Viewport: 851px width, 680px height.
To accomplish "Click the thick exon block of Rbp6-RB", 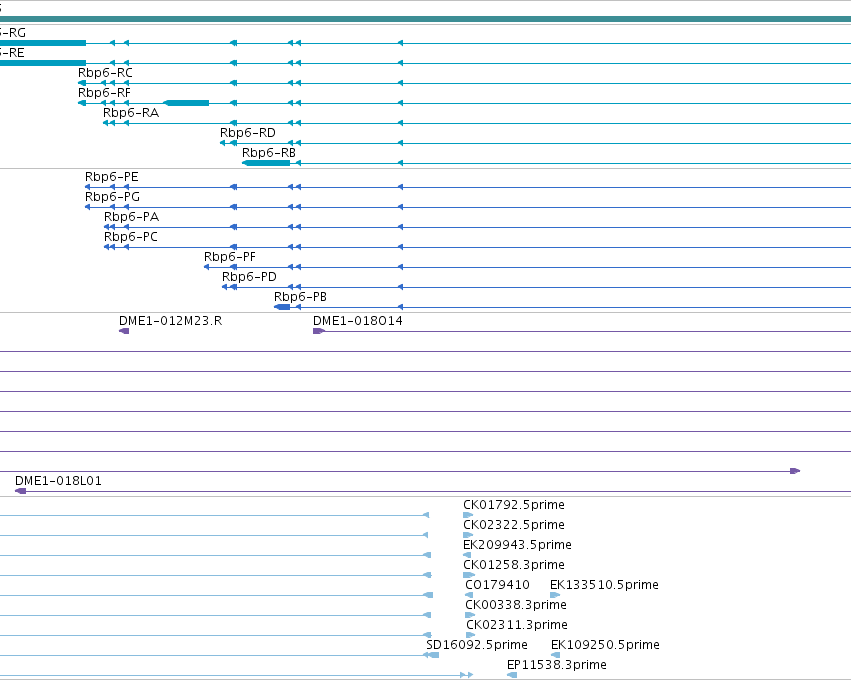I will coord(266,163).
